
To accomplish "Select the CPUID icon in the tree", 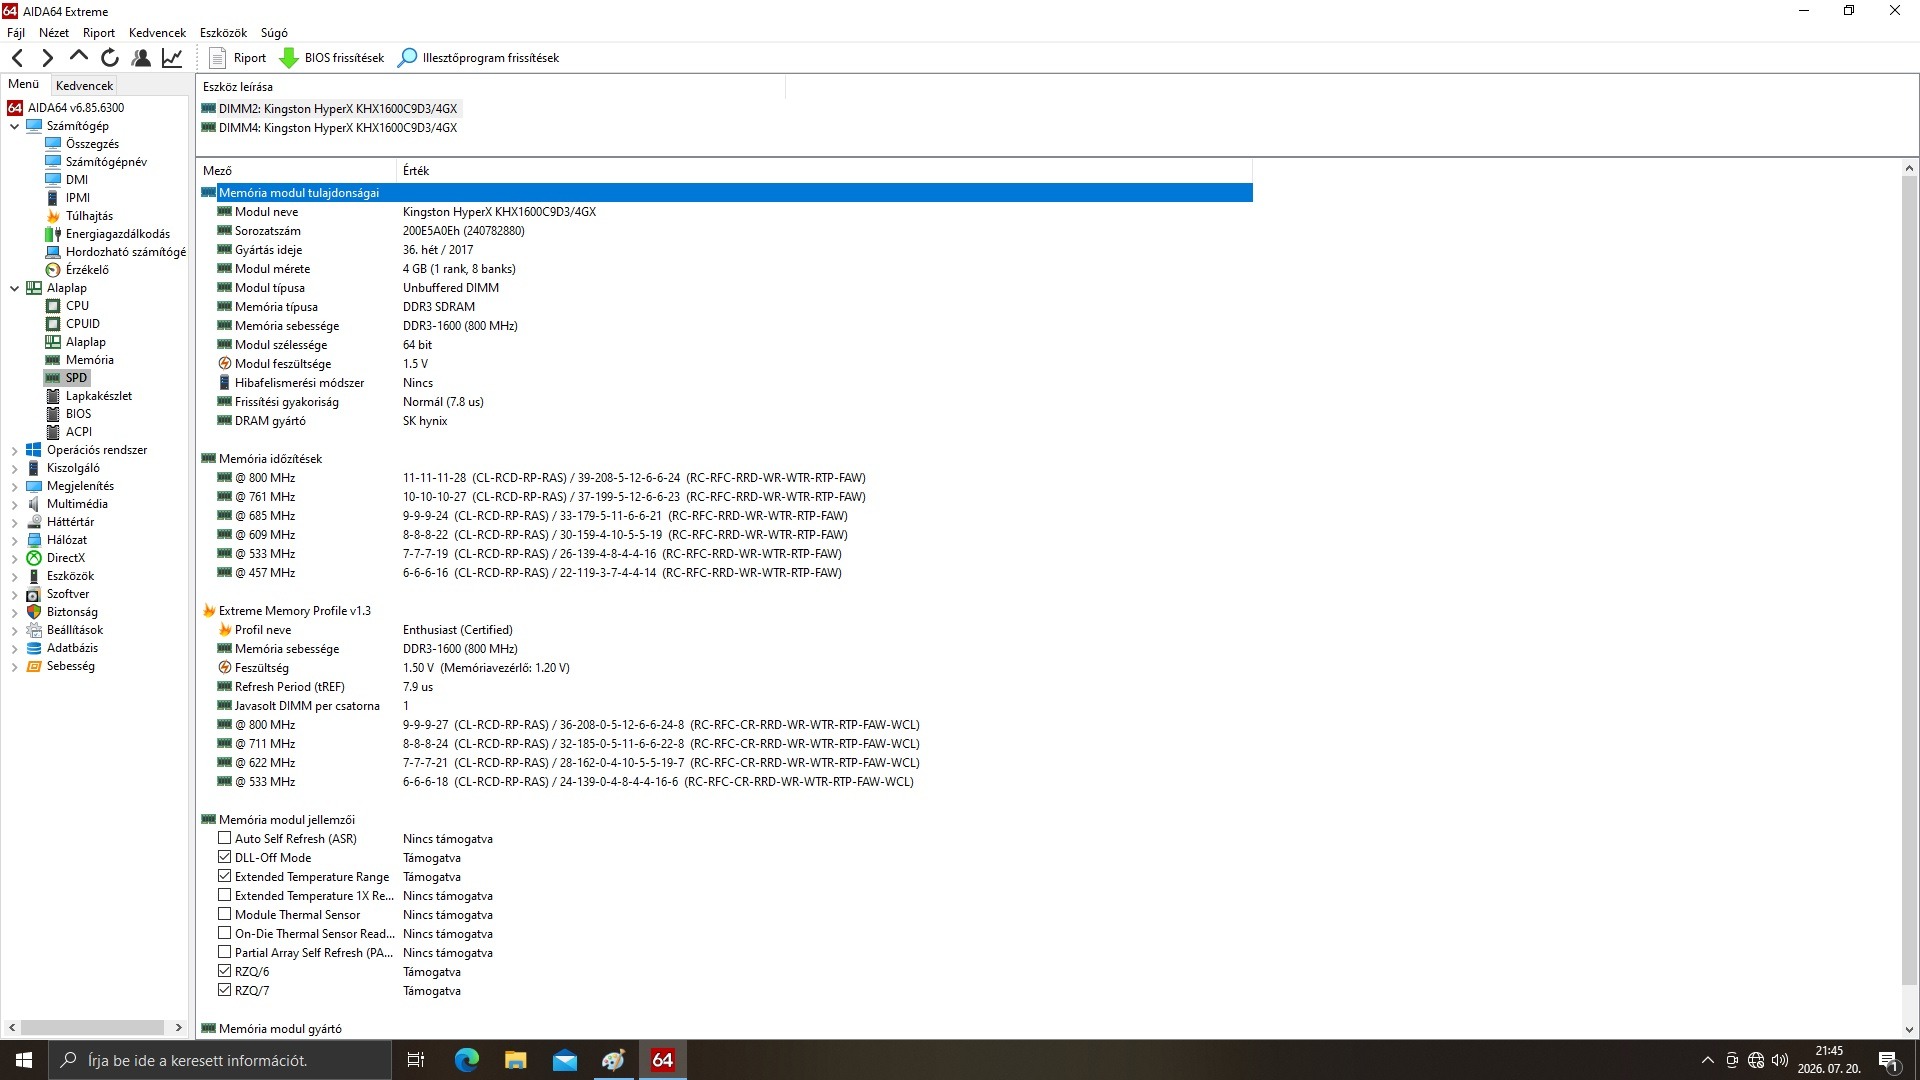I will (53, 324).
